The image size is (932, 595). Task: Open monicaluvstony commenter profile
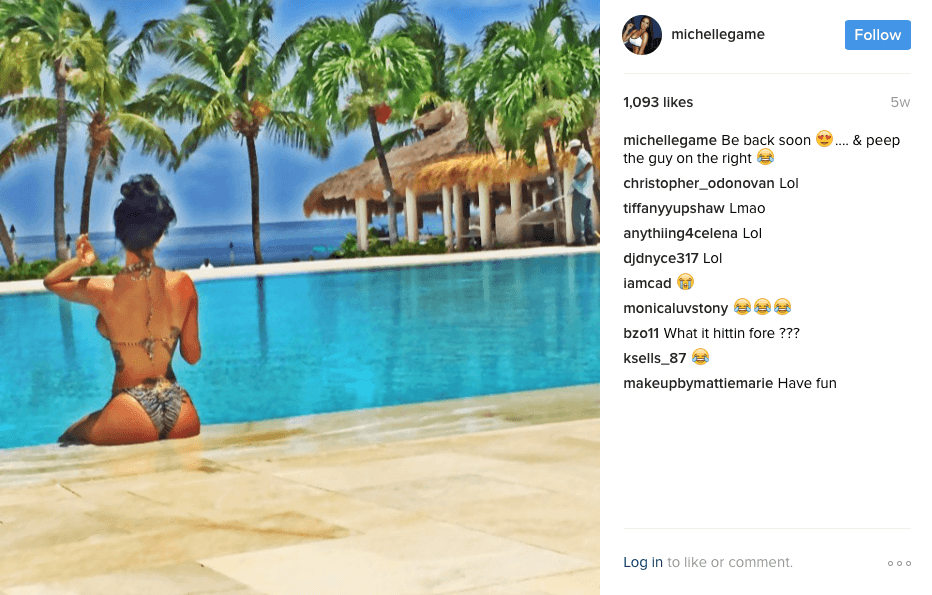[675, 308]
